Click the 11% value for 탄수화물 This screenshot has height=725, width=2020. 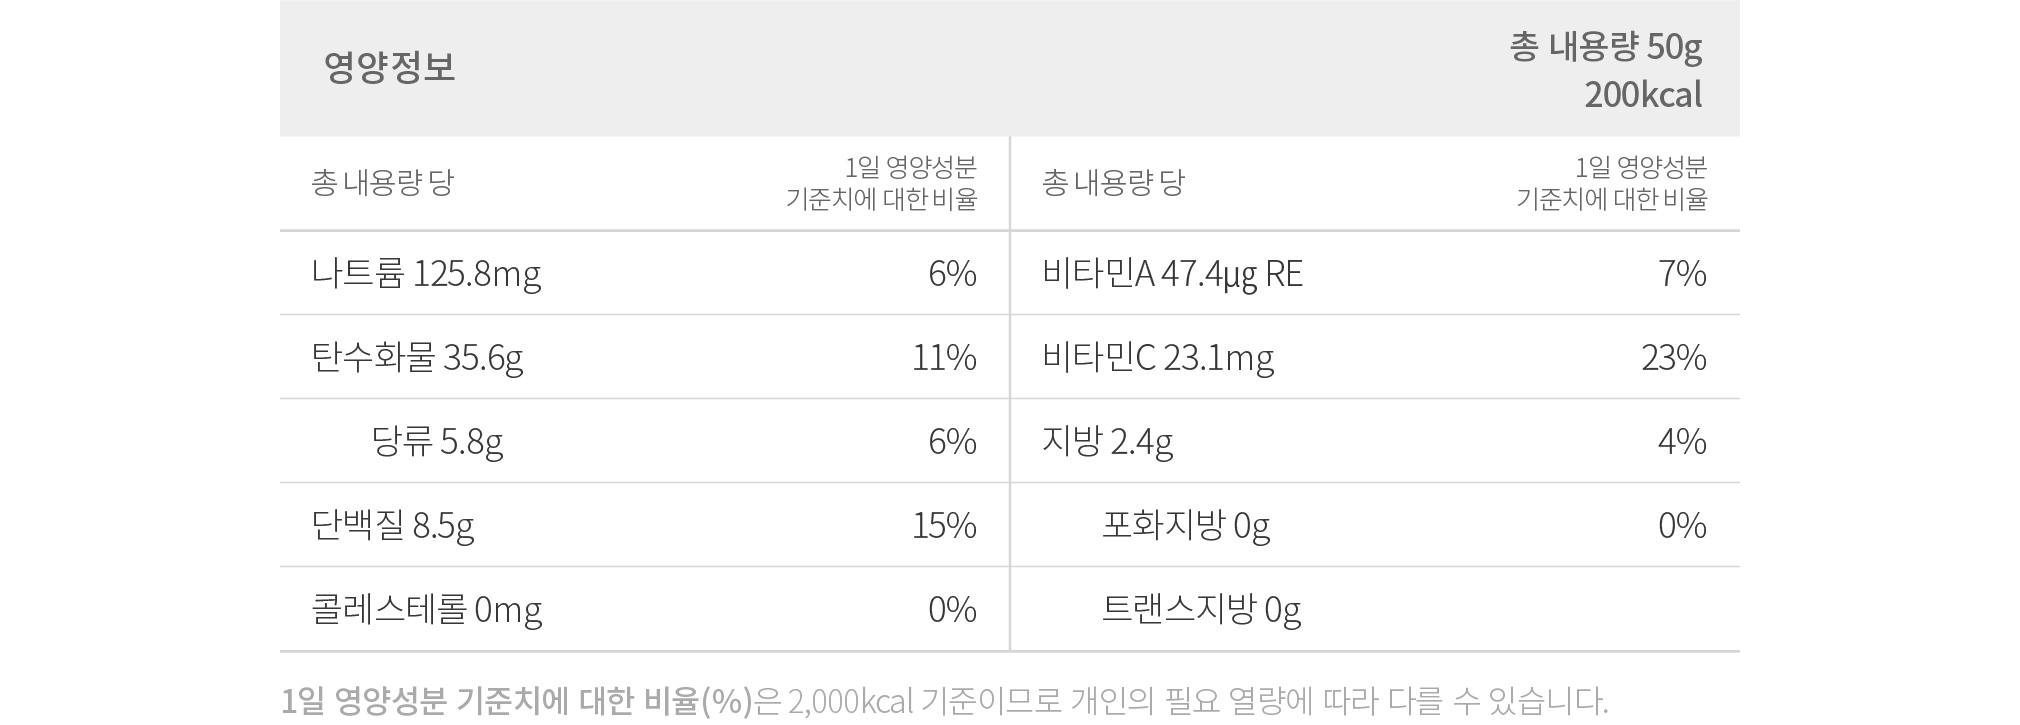click(944, 358)
